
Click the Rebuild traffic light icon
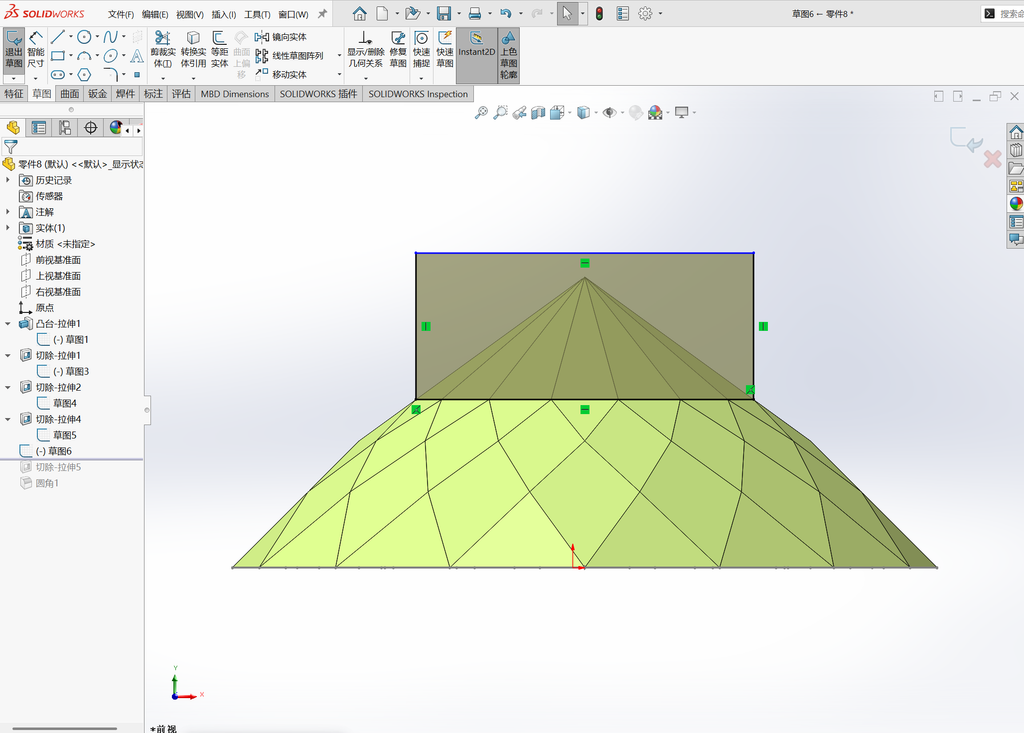(600, 14)
